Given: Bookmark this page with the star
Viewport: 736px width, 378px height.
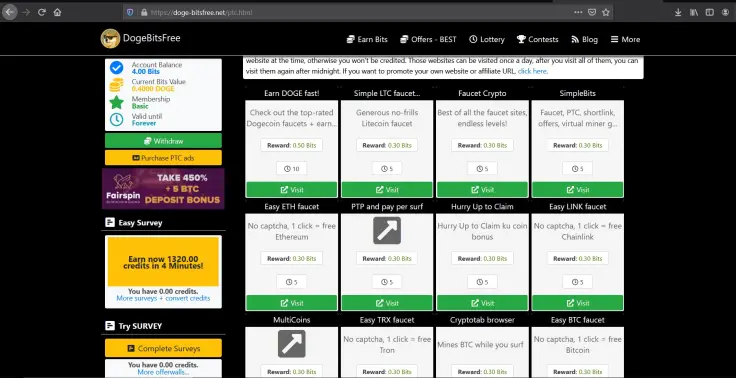Looking at the screenshot, I should pos(606,12).
